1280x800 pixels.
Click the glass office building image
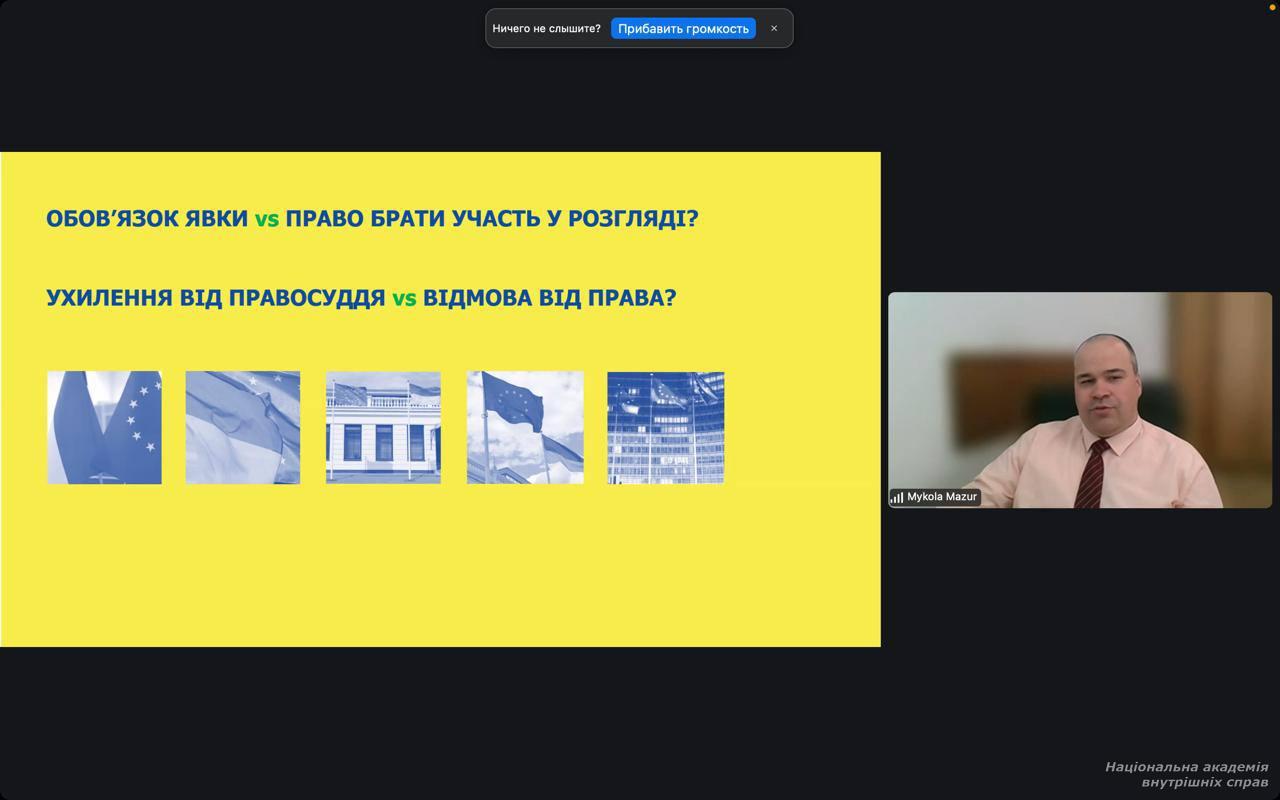[666, 428]
